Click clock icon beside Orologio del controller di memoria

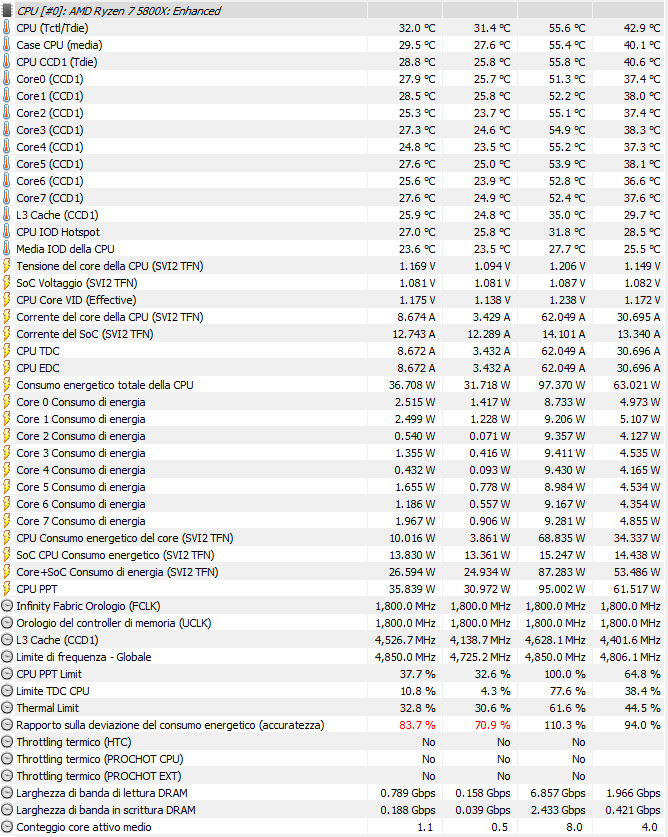[7, 623]
